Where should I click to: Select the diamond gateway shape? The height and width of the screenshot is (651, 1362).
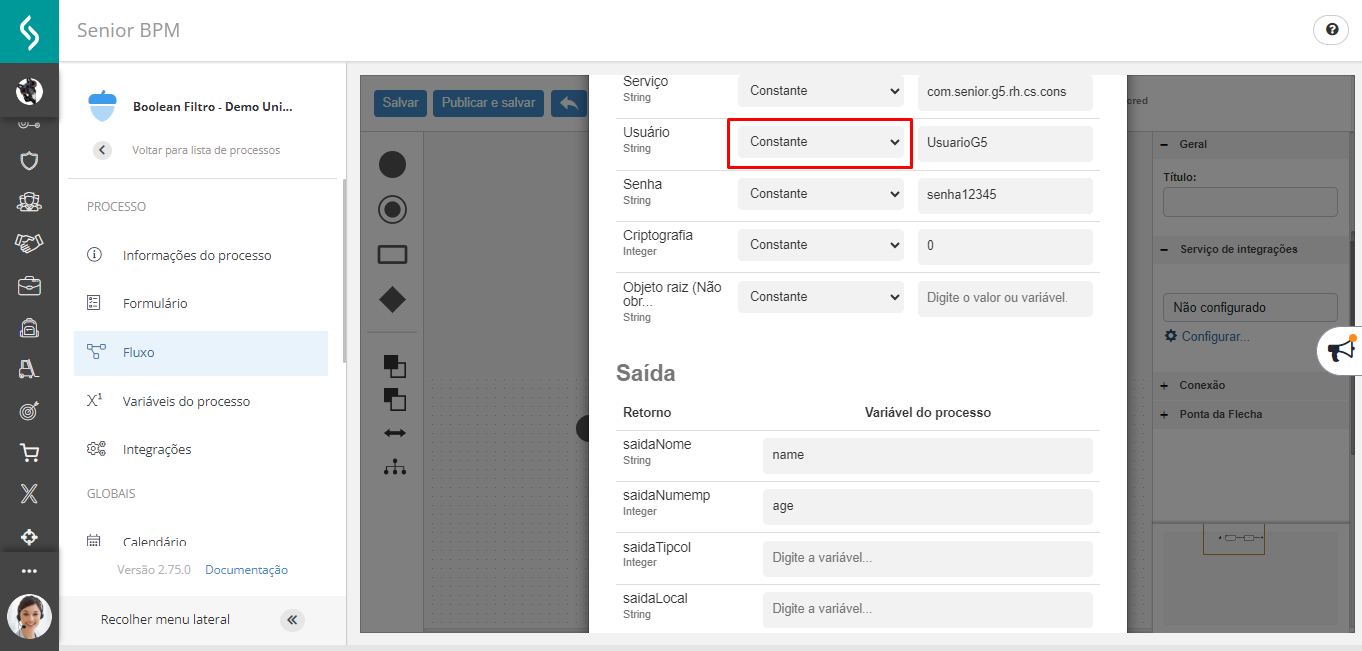click(392, 299)
